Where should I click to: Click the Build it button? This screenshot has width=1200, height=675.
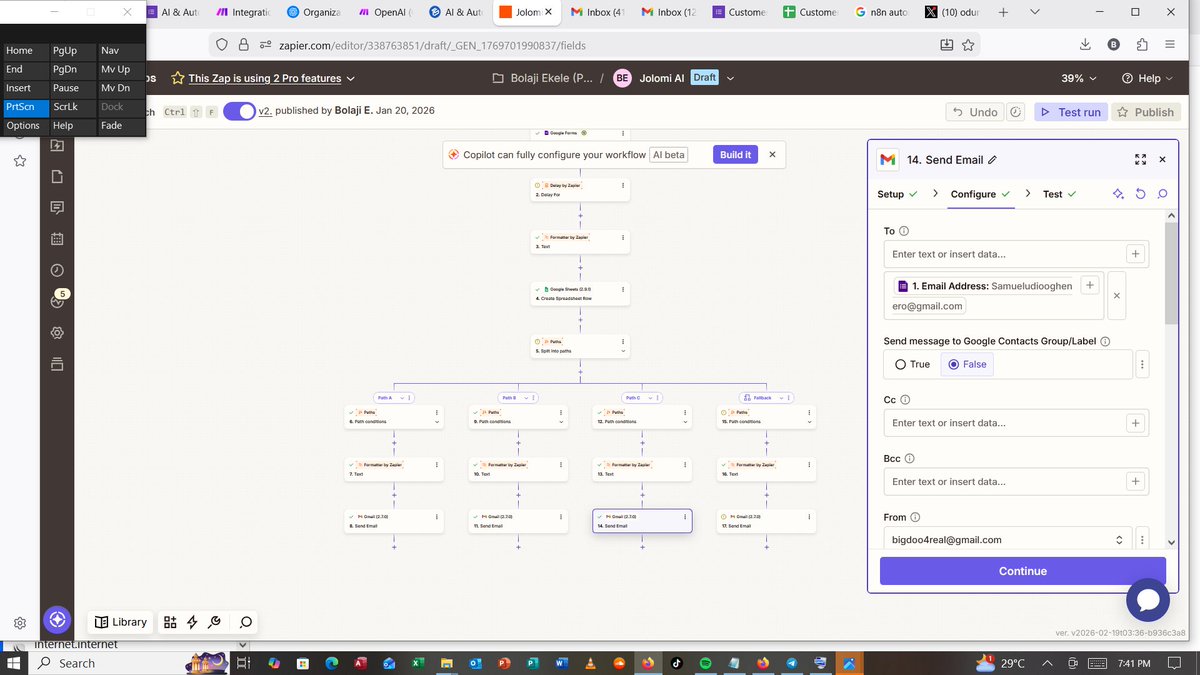735,155
